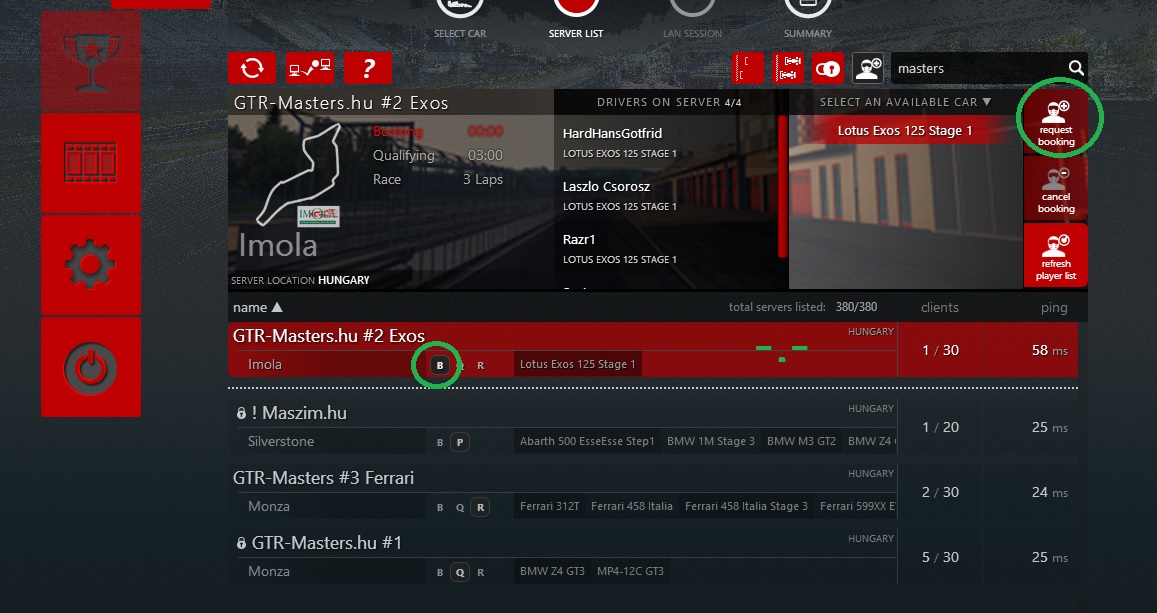This screenshot has width=1157, height=613.
Task: Click the magnifier search icon
Action: (x=1076, y=68)
